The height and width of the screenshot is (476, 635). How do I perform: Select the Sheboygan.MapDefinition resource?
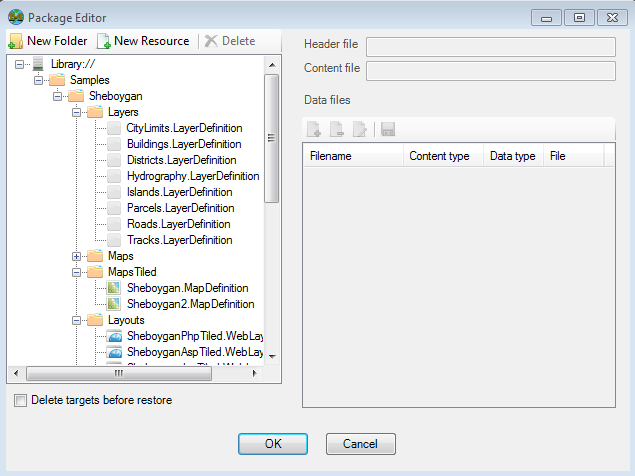pyautogui.click(x=187, y=288)
